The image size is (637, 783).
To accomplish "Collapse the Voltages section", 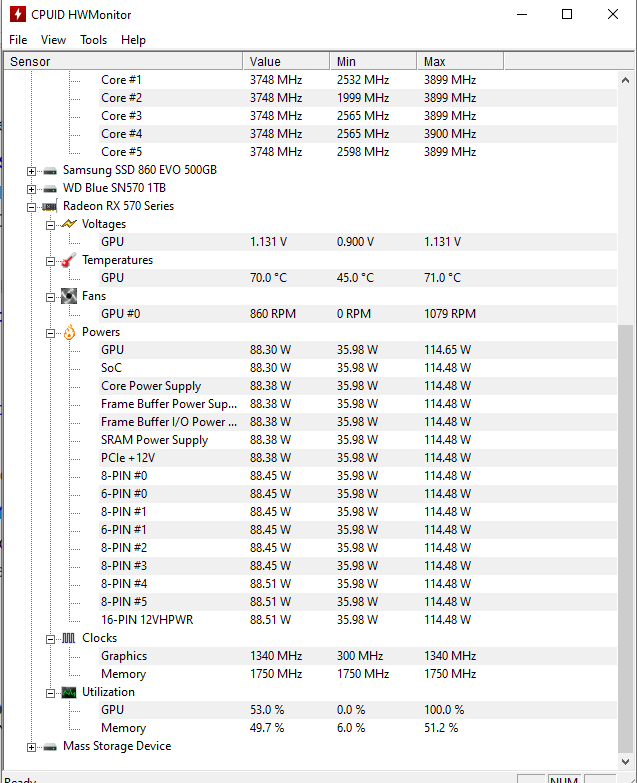I will pos(50,225).
